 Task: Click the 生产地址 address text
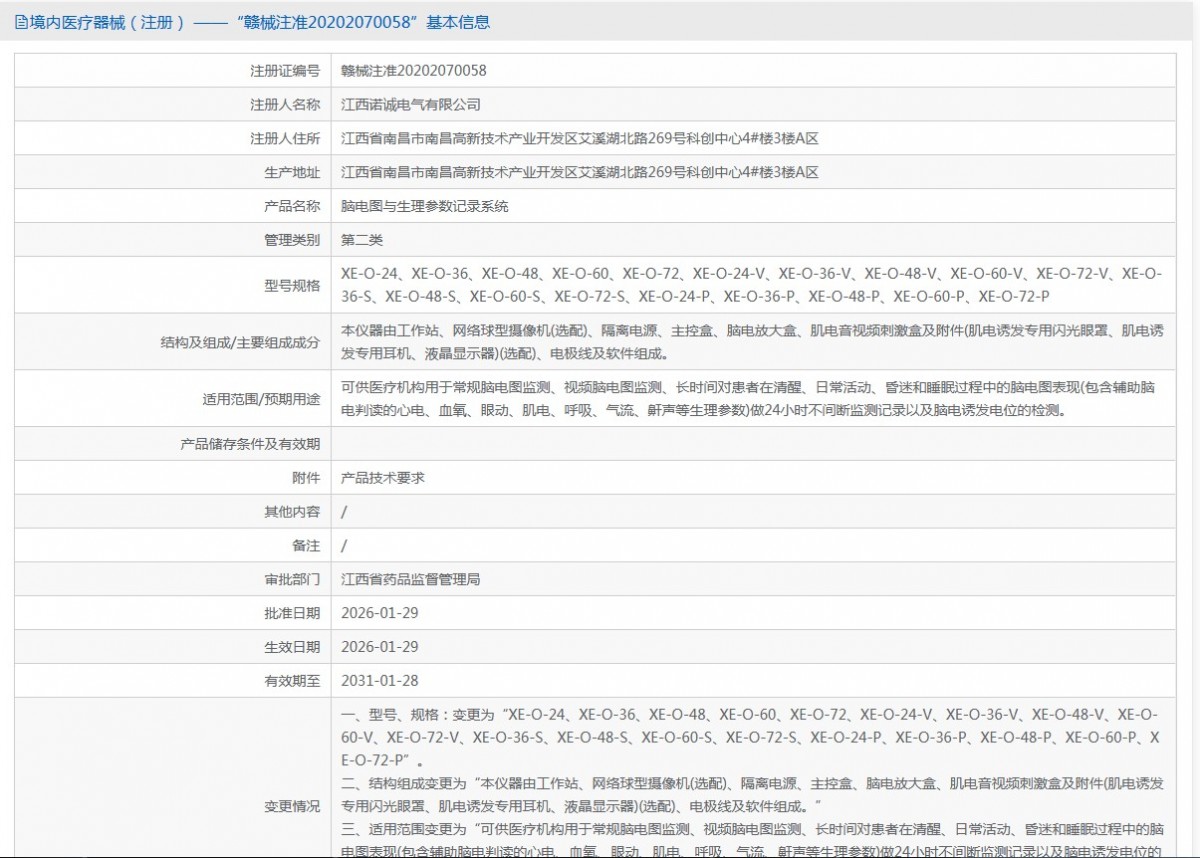click(x=580, y=172)
